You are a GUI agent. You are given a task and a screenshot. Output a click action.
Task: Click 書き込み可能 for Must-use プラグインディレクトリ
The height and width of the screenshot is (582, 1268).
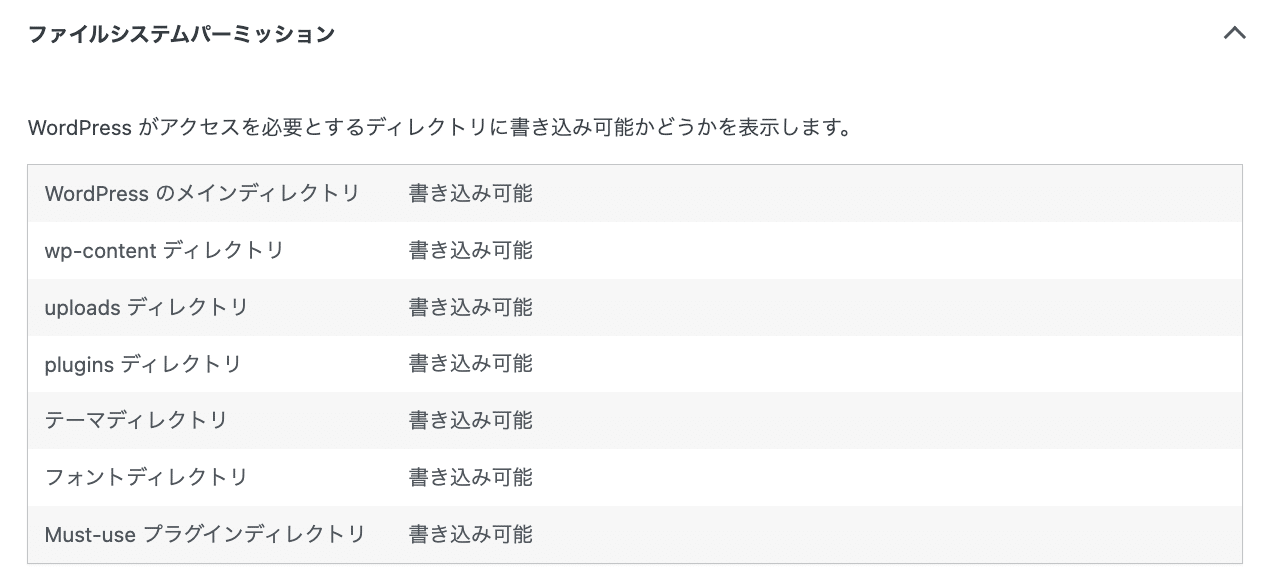coord(469,534)
